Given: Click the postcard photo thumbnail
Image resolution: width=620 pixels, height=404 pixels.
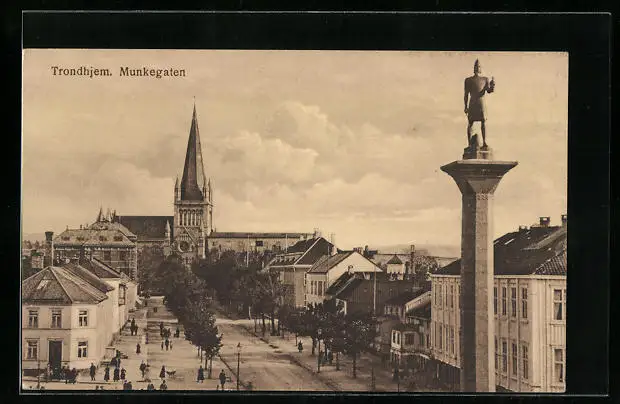Looking at the screenshot, I should (x=294, y=220).
